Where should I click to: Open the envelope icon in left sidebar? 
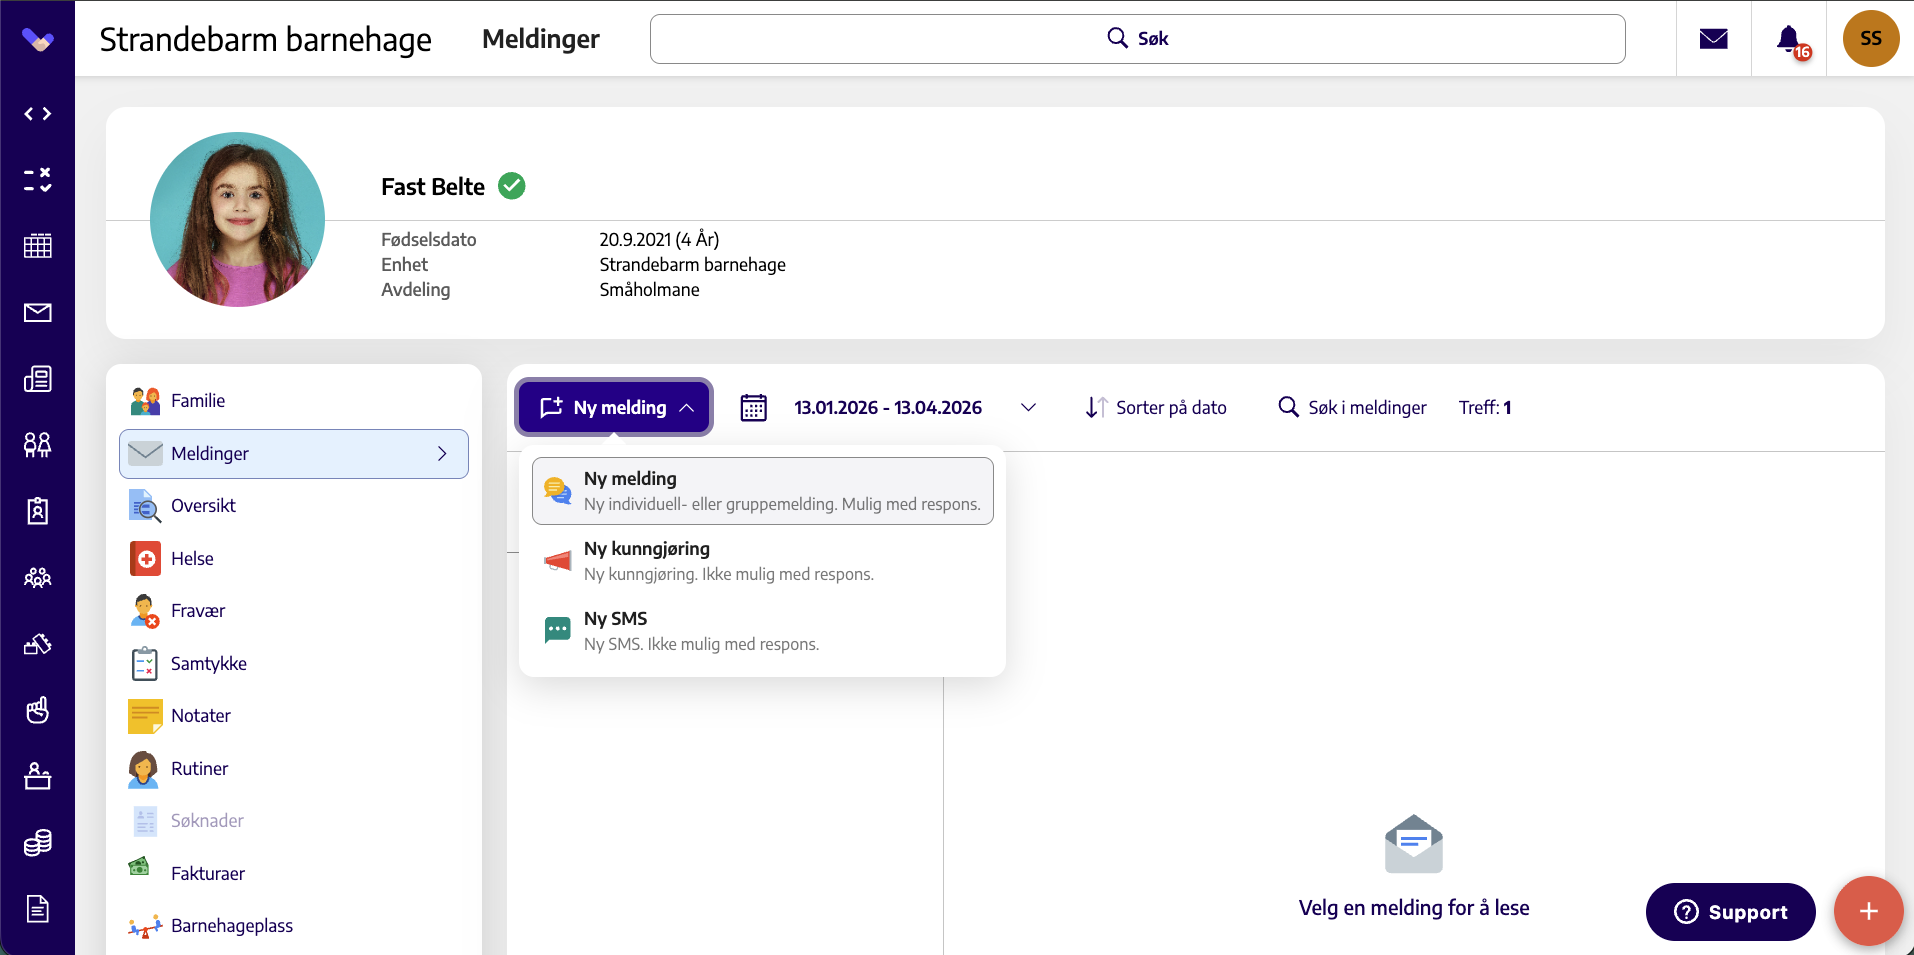click(x=37, y=313)
